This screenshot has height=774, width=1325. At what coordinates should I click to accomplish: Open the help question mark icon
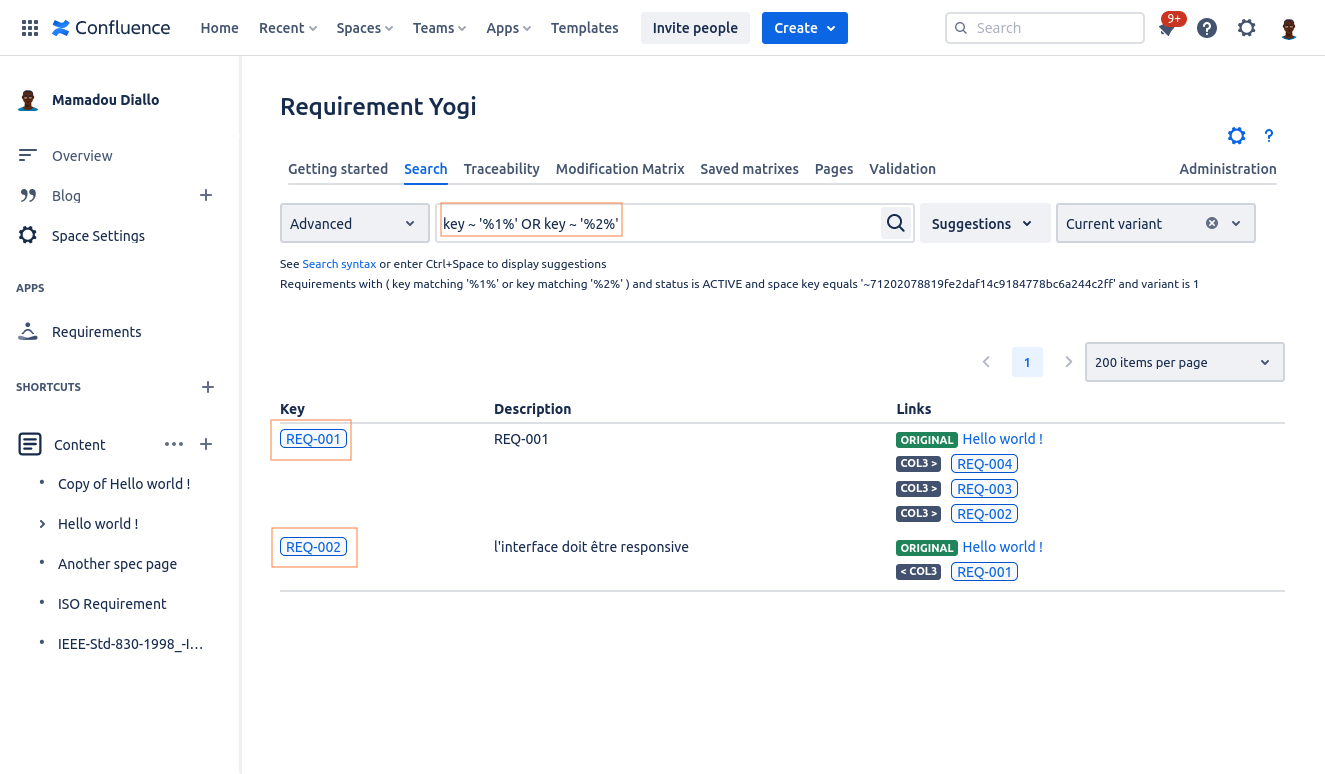click(x=1207, y=28)
